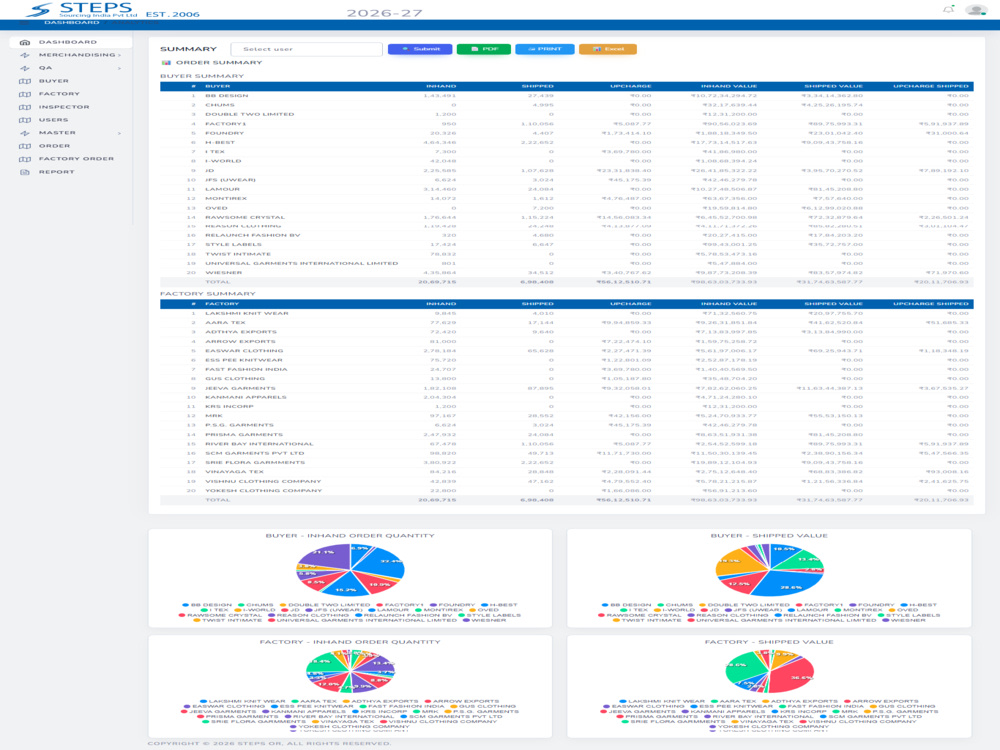1000x750 pixels.
Task: Export summary with the PDF button
Action: coord(483,49)
